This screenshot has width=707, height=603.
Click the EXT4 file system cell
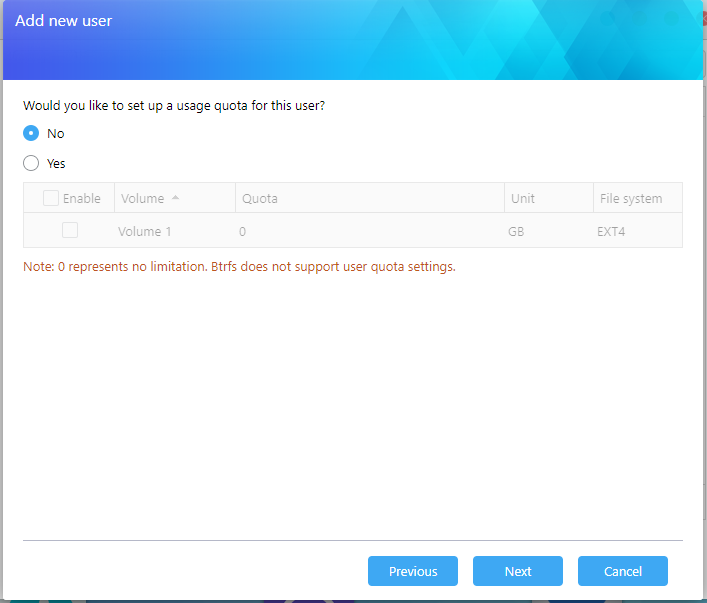click(611, 232)
